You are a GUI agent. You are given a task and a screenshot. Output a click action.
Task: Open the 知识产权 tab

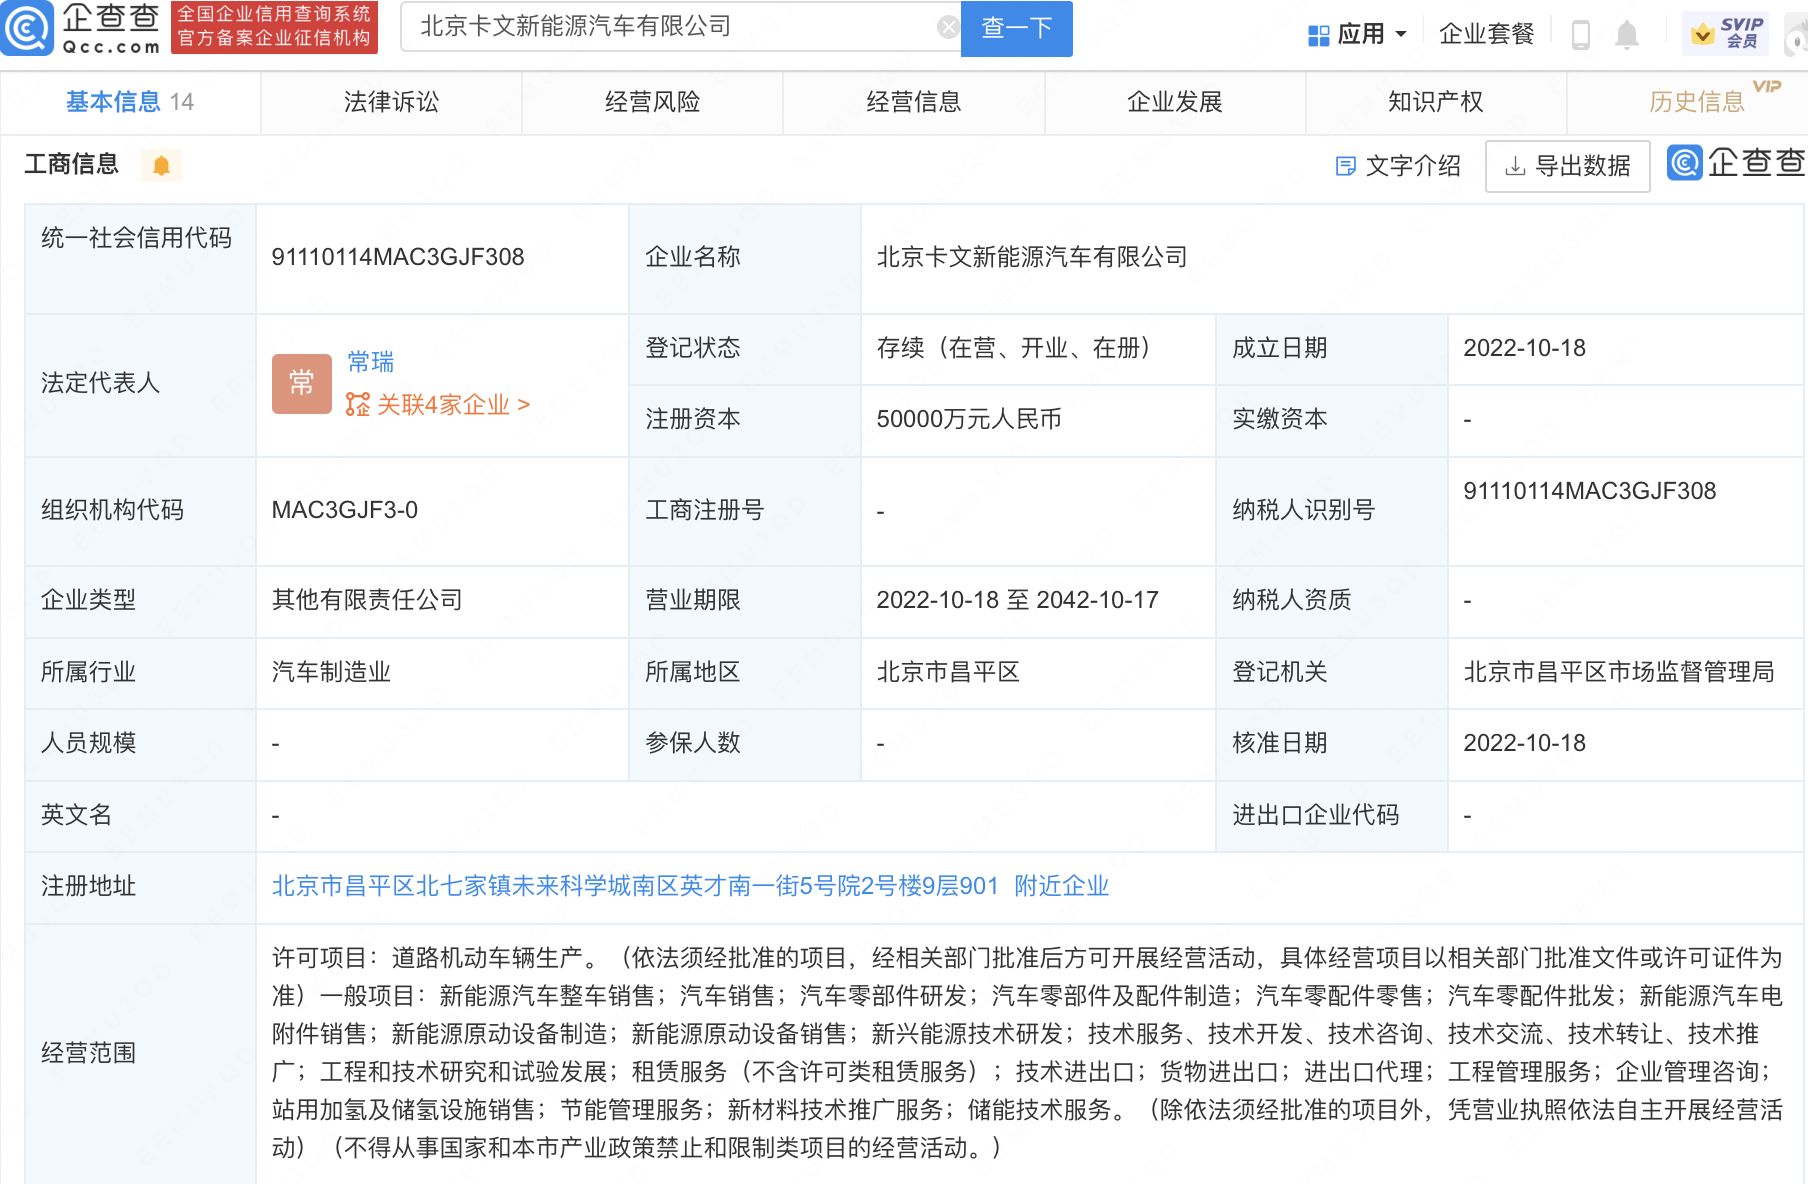coord(1436,102)
